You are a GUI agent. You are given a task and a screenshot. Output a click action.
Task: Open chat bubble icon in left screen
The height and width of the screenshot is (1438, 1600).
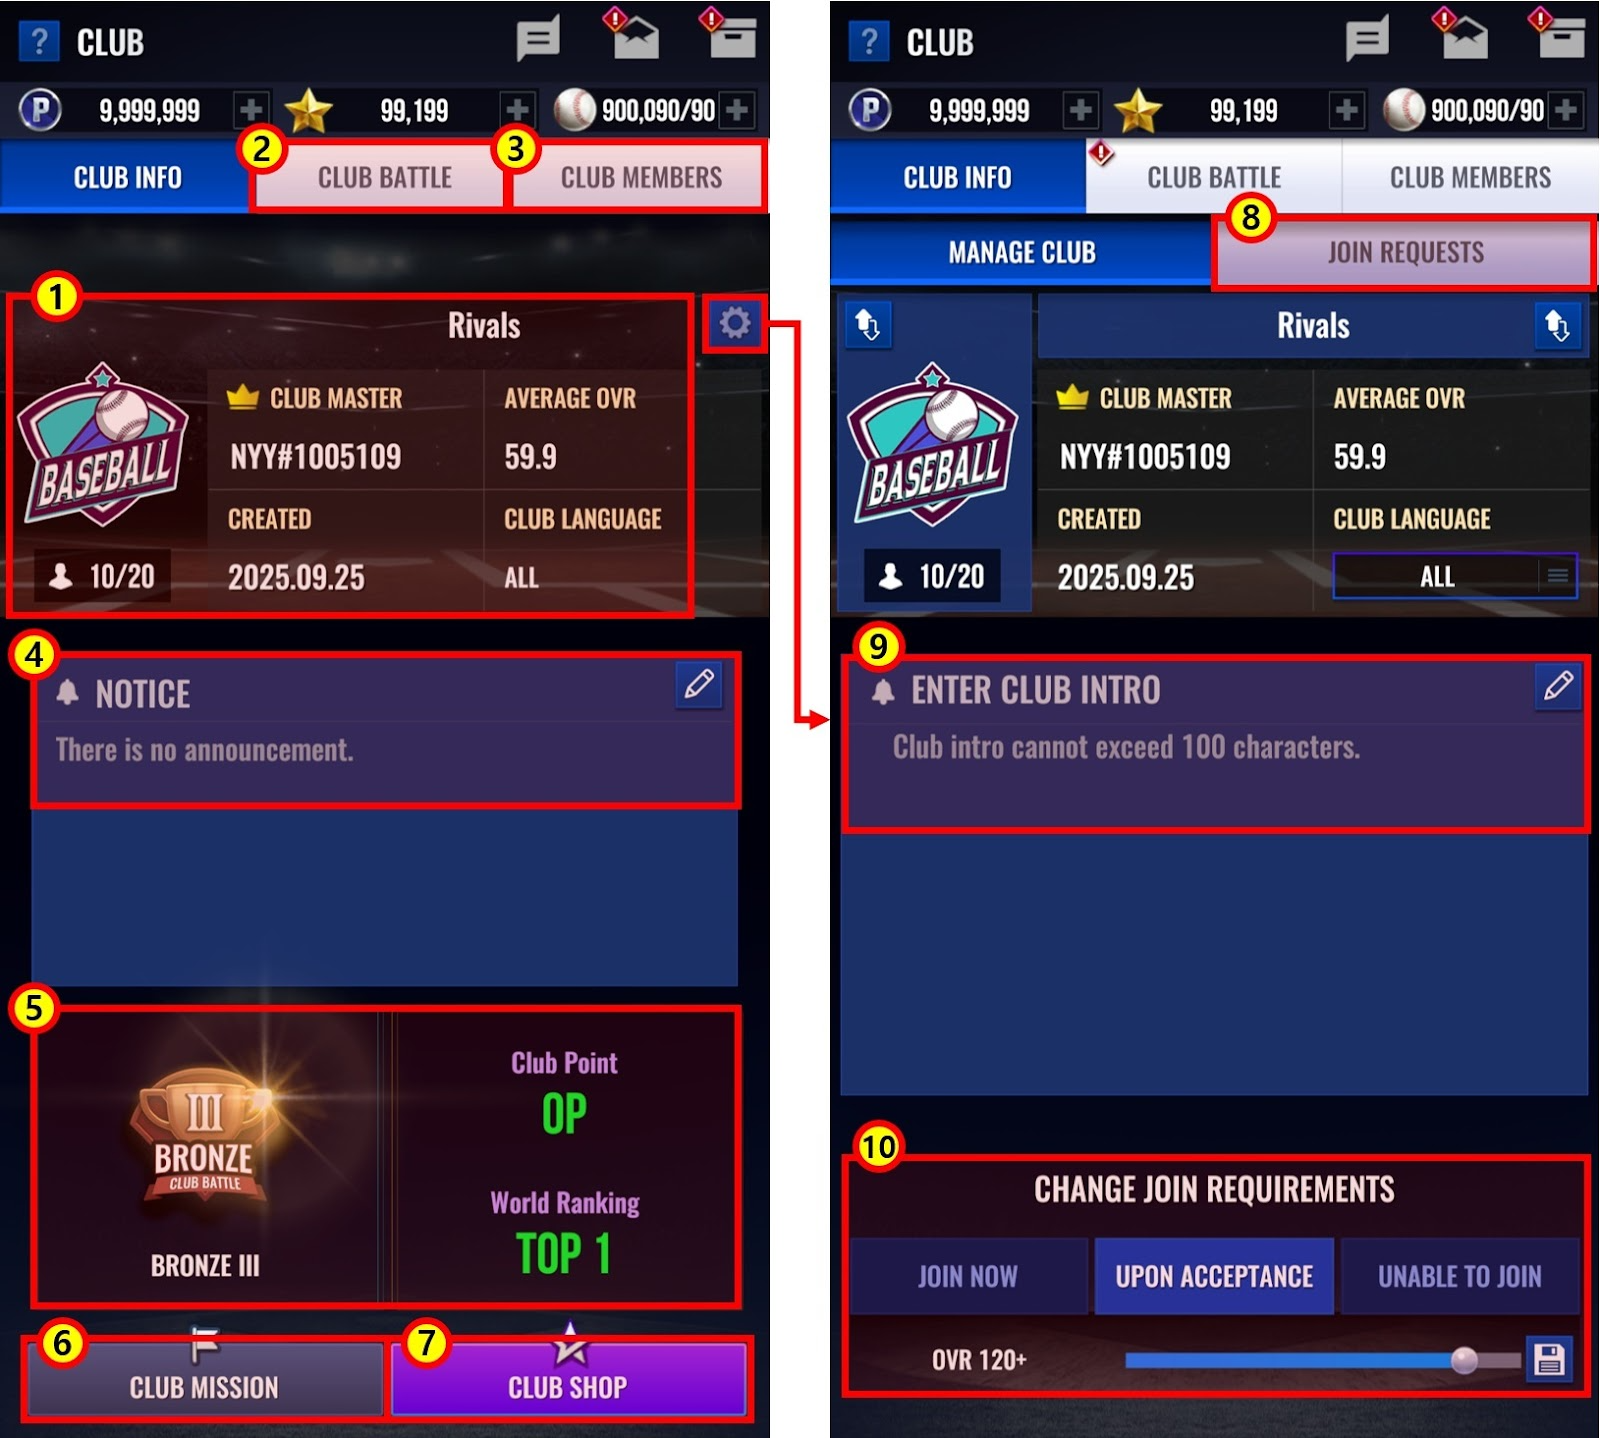(x=538, y=40)
